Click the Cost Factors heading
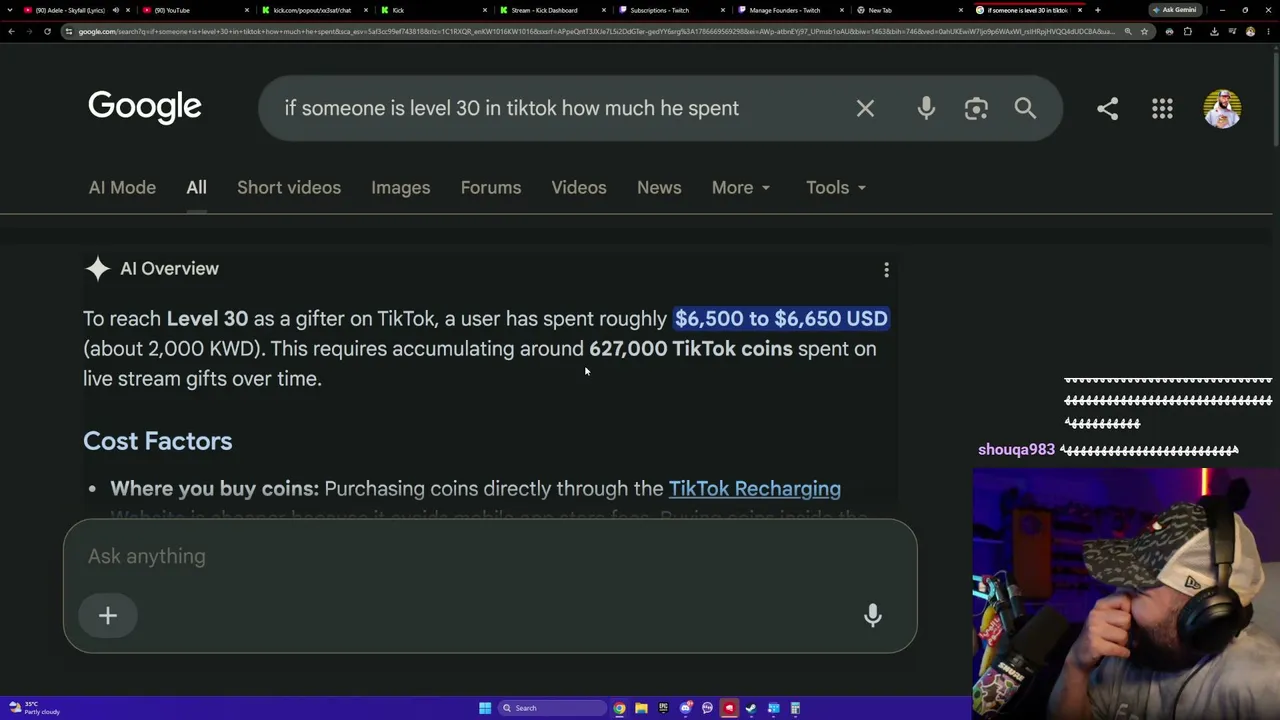The height and width of the screenshot is (720, 1280). pyautogui.click(x=158, y=441)
